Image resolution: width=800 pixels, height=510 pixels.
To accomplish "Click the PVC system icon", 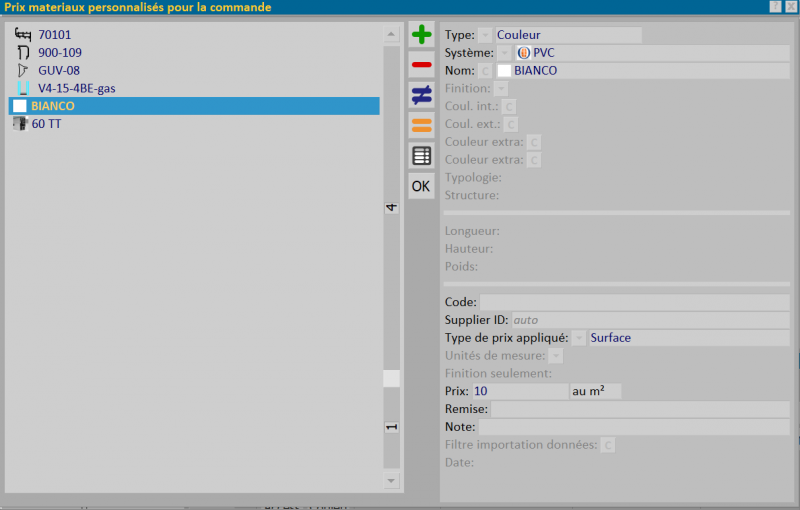I will (523, 53).
